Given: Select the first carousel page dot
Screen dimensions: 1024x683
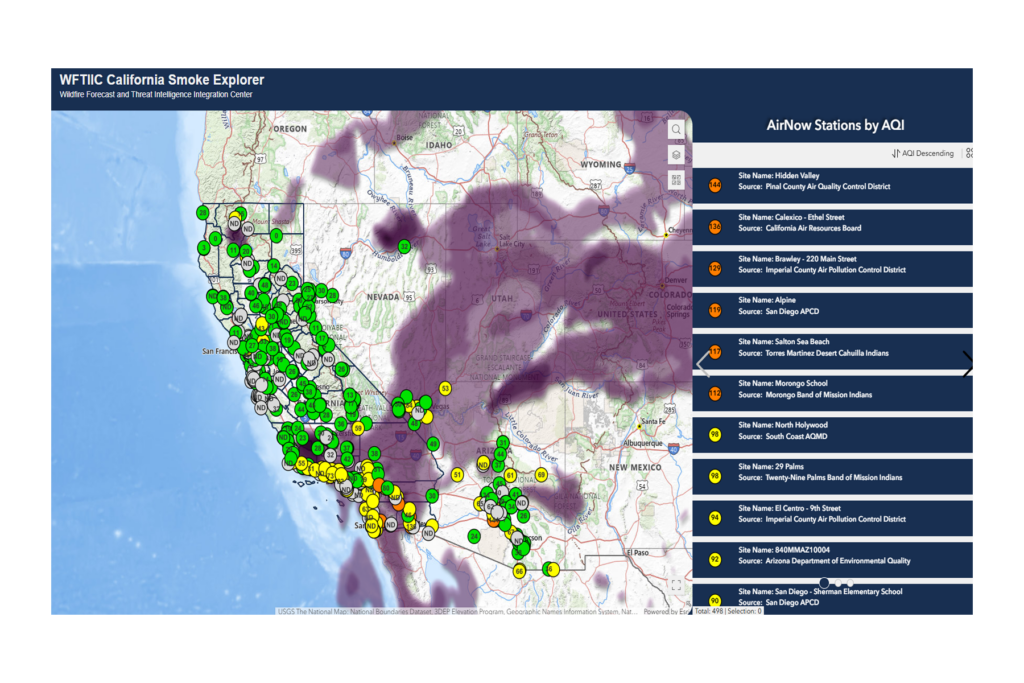Looking at the screenshot, I should coord(824,582).
